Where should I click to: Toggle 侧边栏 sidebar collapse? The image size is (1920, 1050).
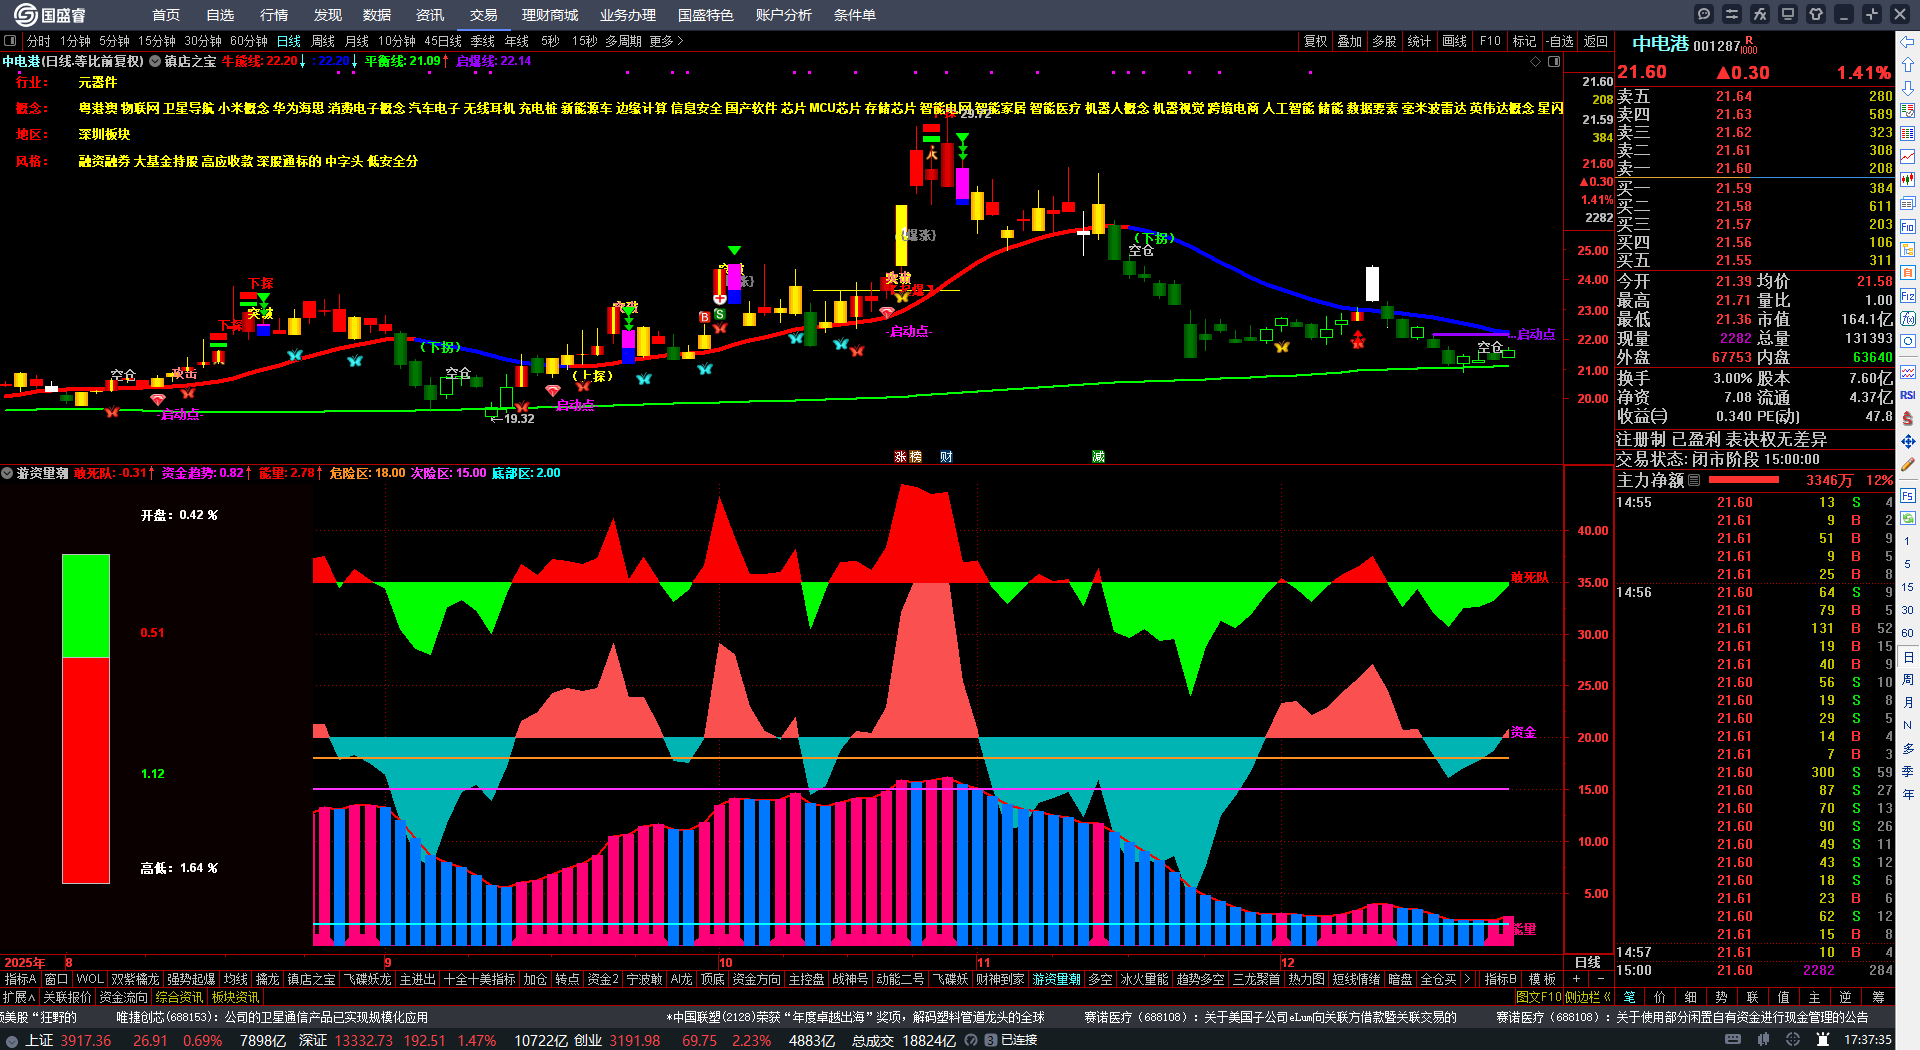click(1587, 997)
